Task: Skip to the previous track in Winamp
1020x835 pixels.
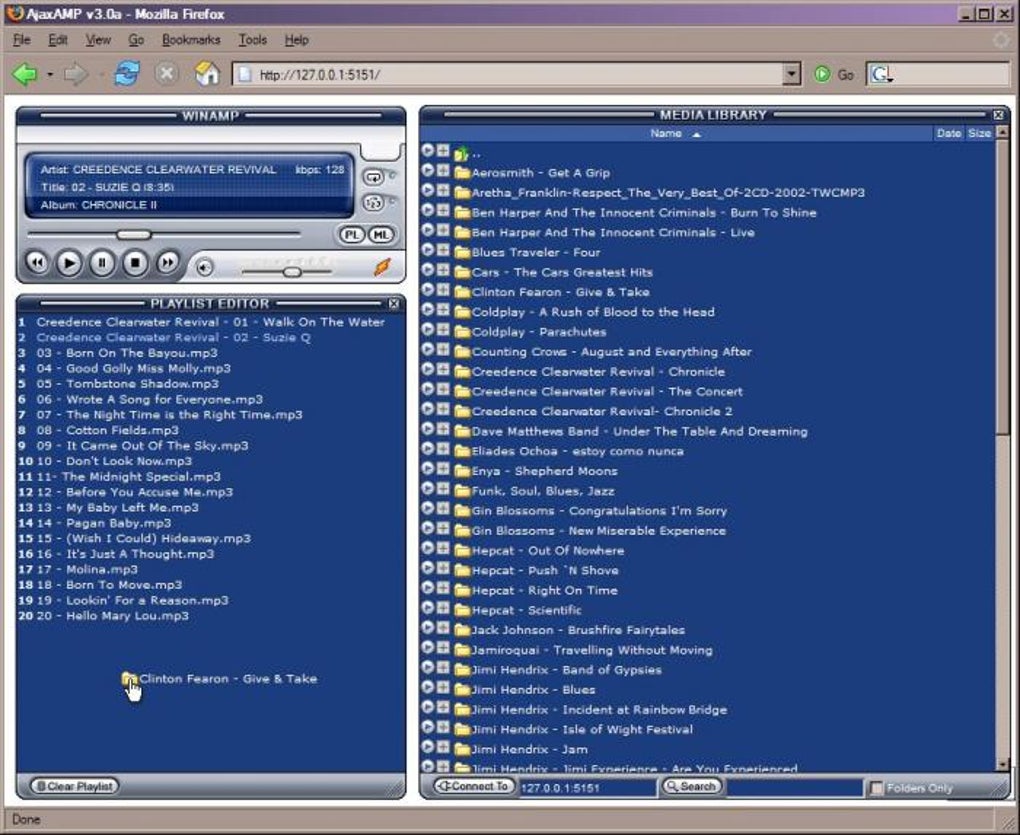Action: click(x=37, y=263)
